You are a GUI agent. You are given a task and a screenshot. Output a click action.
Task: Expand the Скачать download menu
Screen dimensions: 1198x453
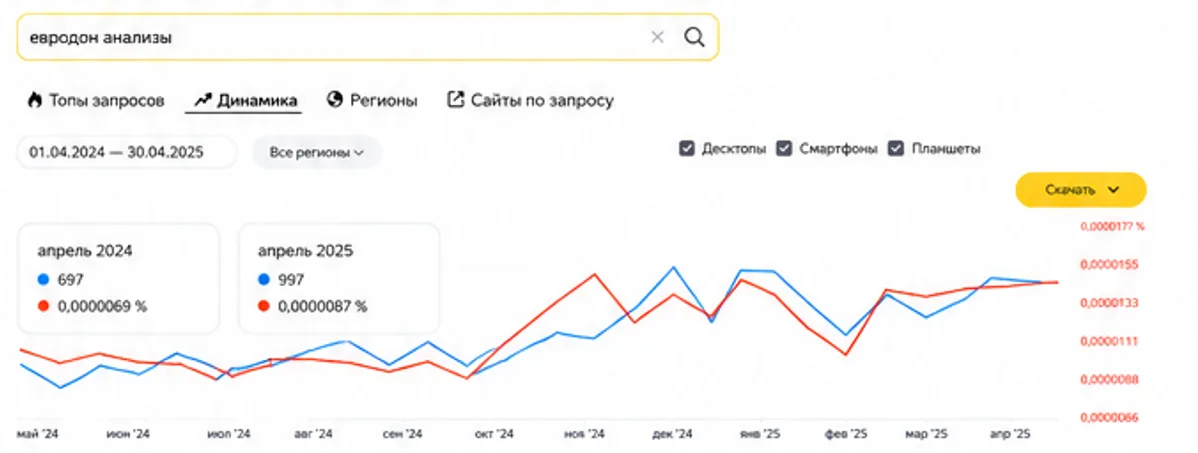(x=1080, y=190)
